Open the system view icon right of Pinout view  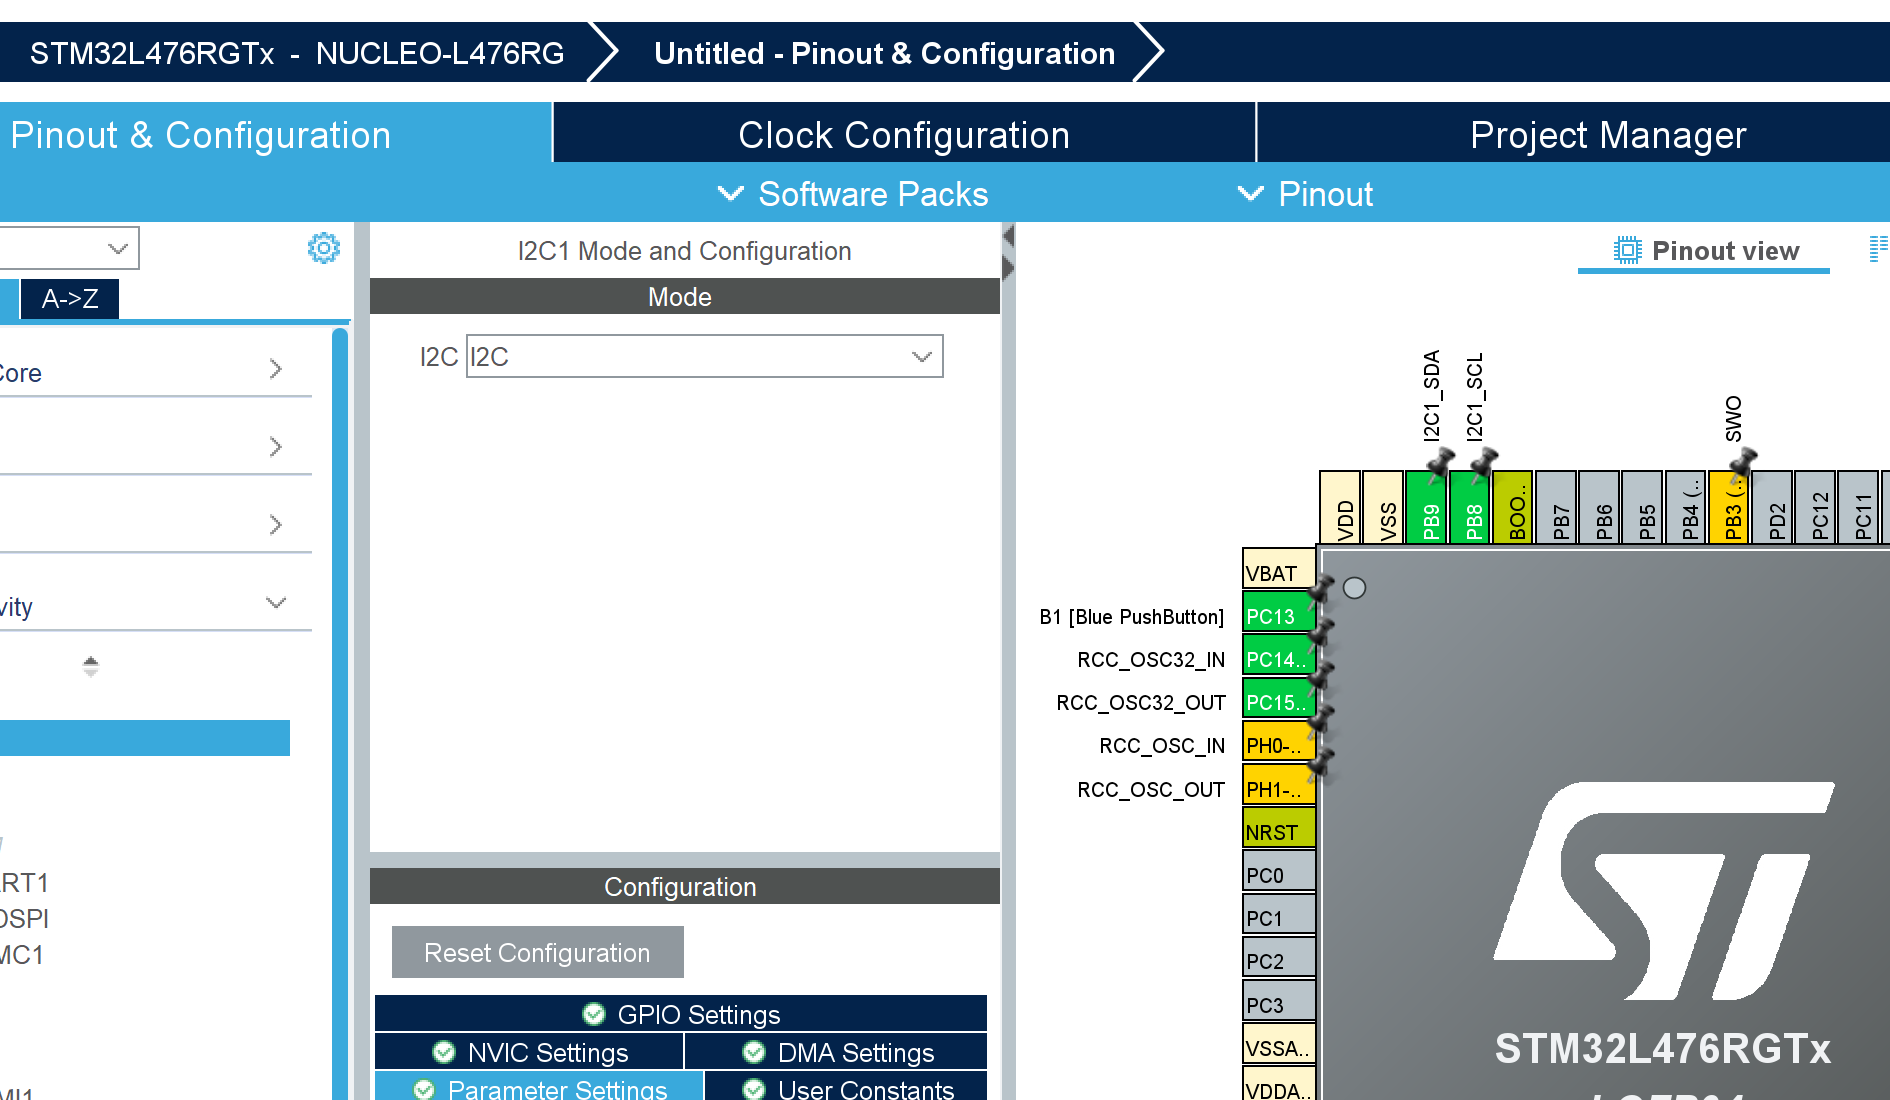1880,247
